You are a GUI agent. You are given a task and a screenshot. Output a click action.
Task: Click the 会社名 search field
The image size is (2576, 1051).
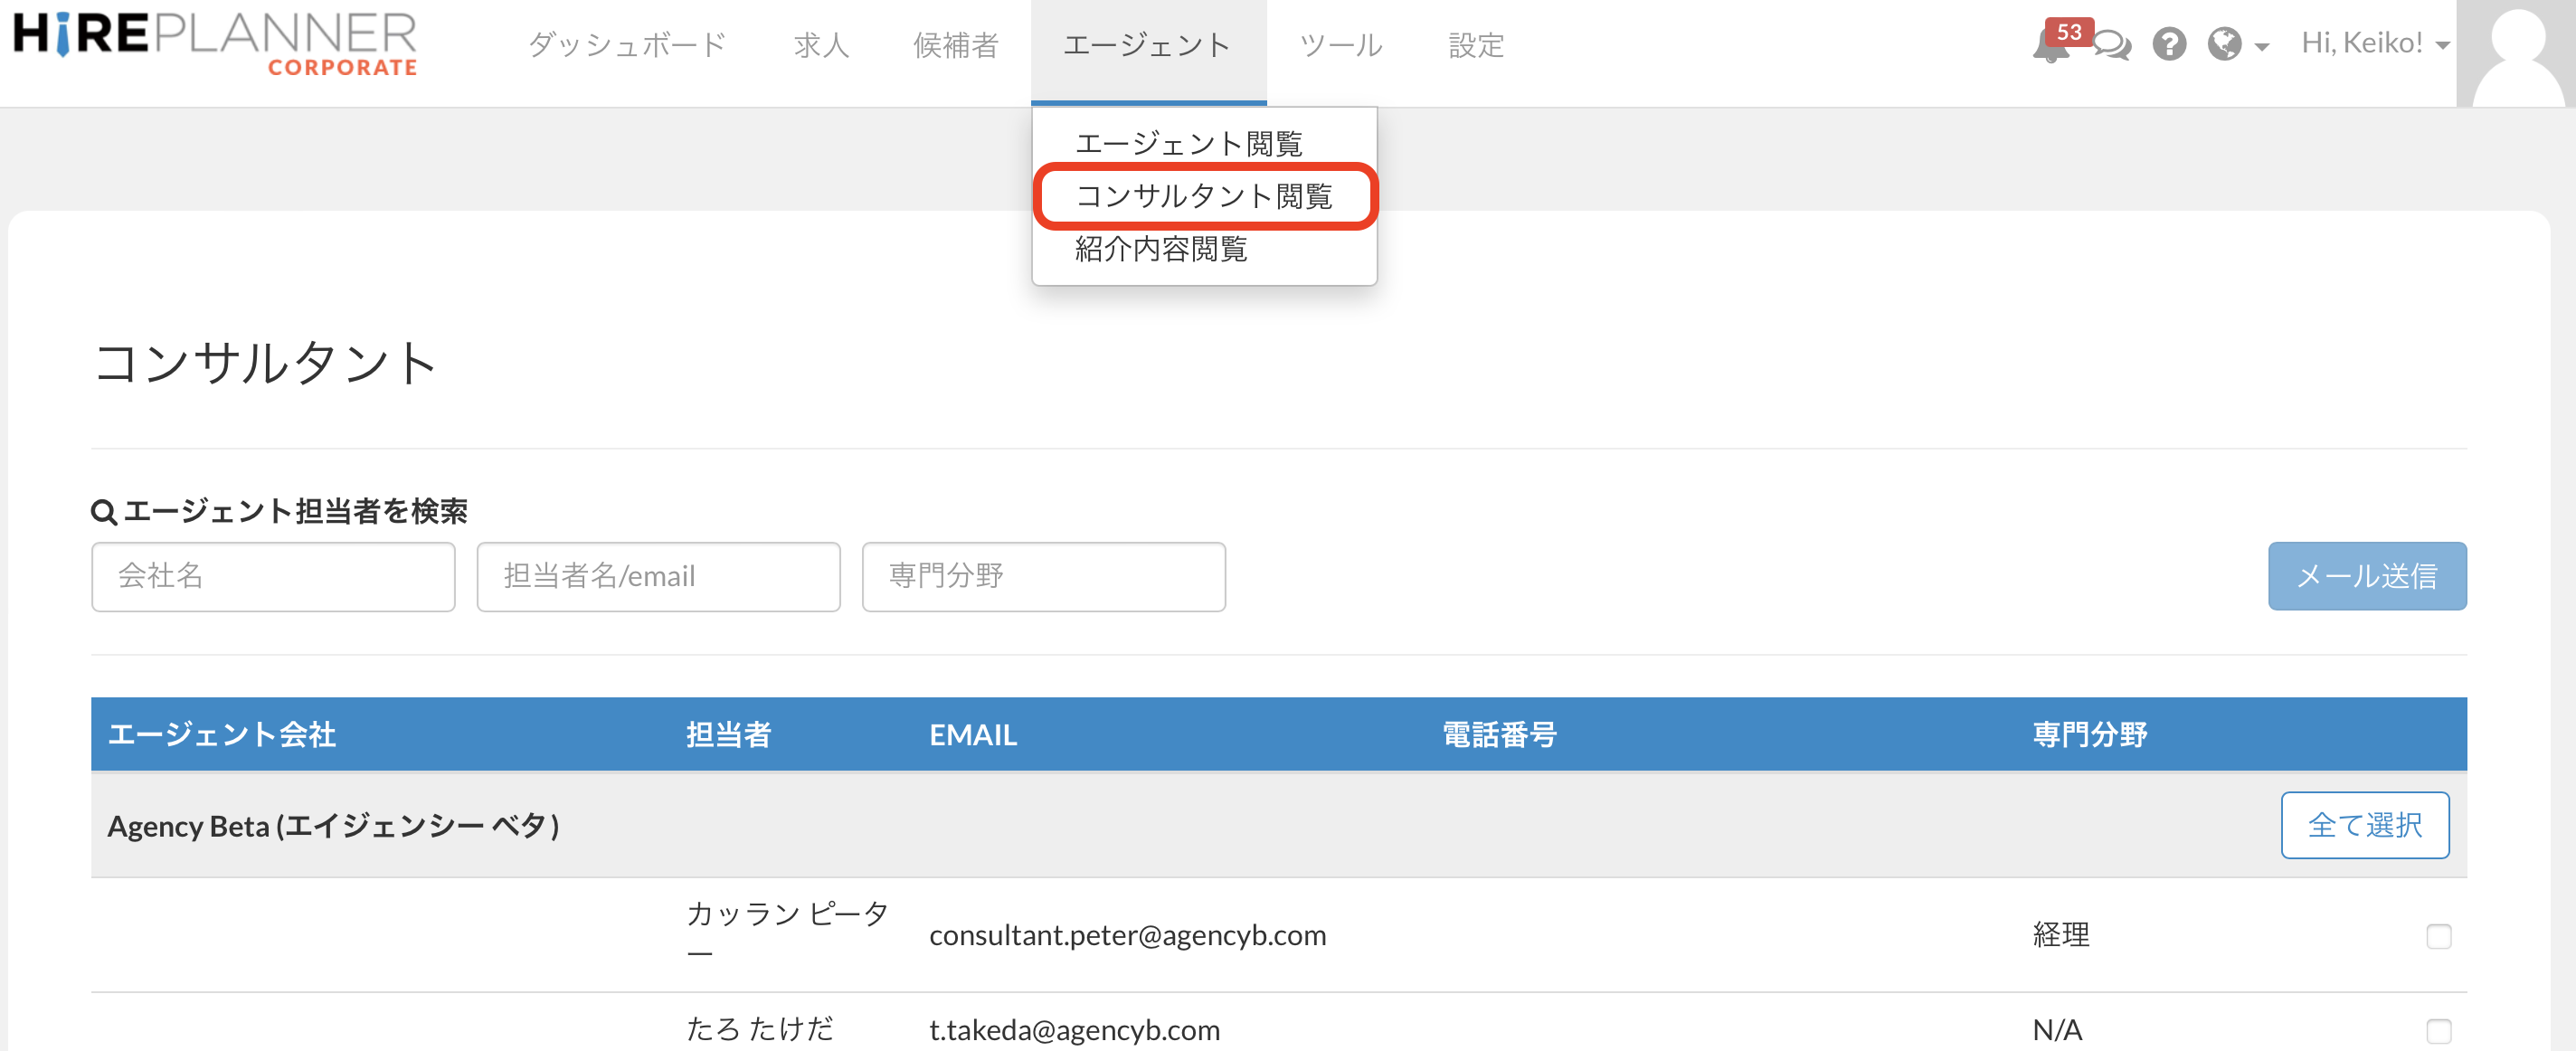coord(273,576)
